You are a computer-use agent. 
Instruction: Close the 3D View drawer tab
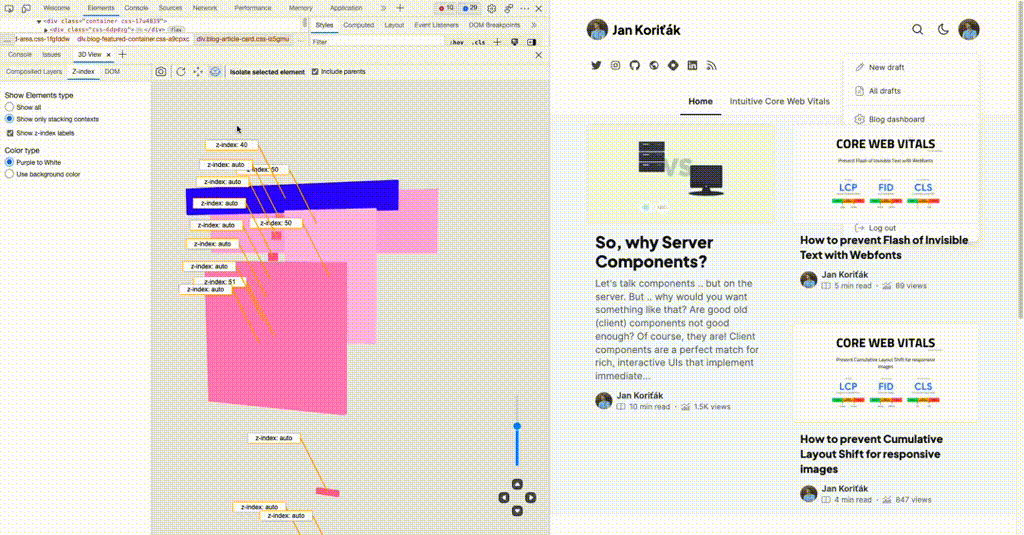click(x=108, y=55)
